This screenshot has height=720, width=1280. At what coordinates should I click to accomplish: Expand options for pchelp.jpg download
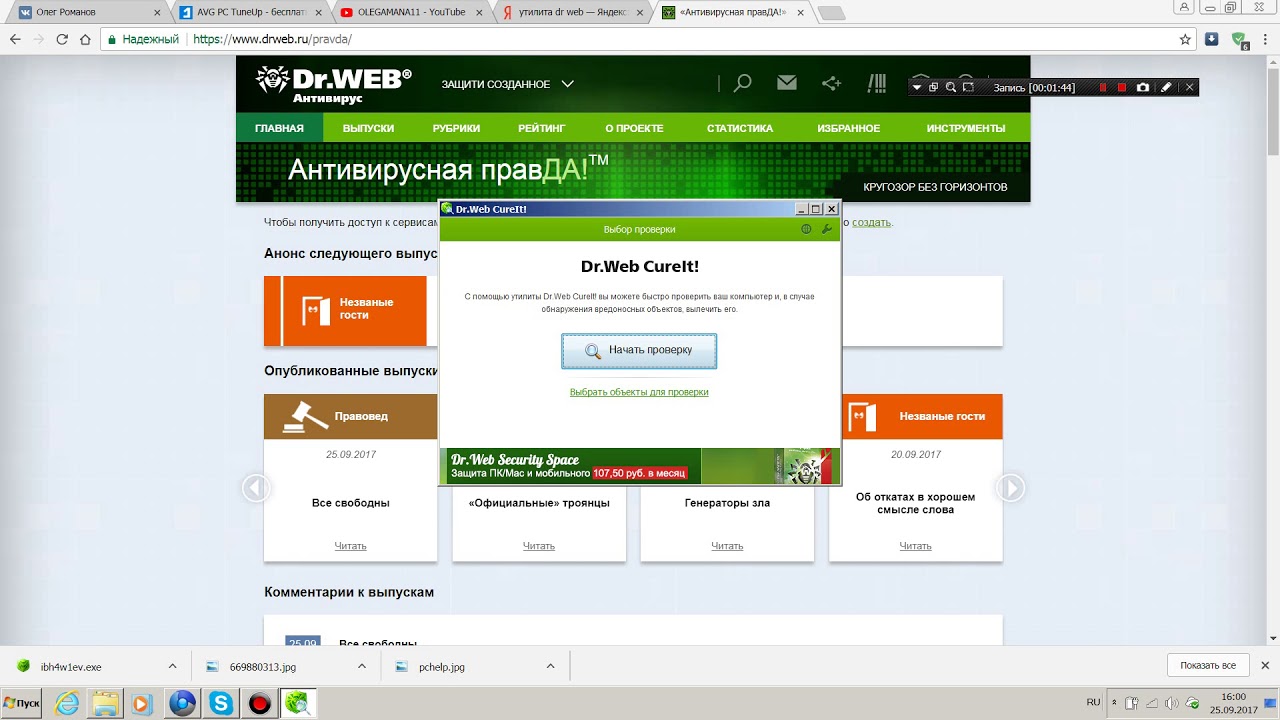click(x=550, y=666)
